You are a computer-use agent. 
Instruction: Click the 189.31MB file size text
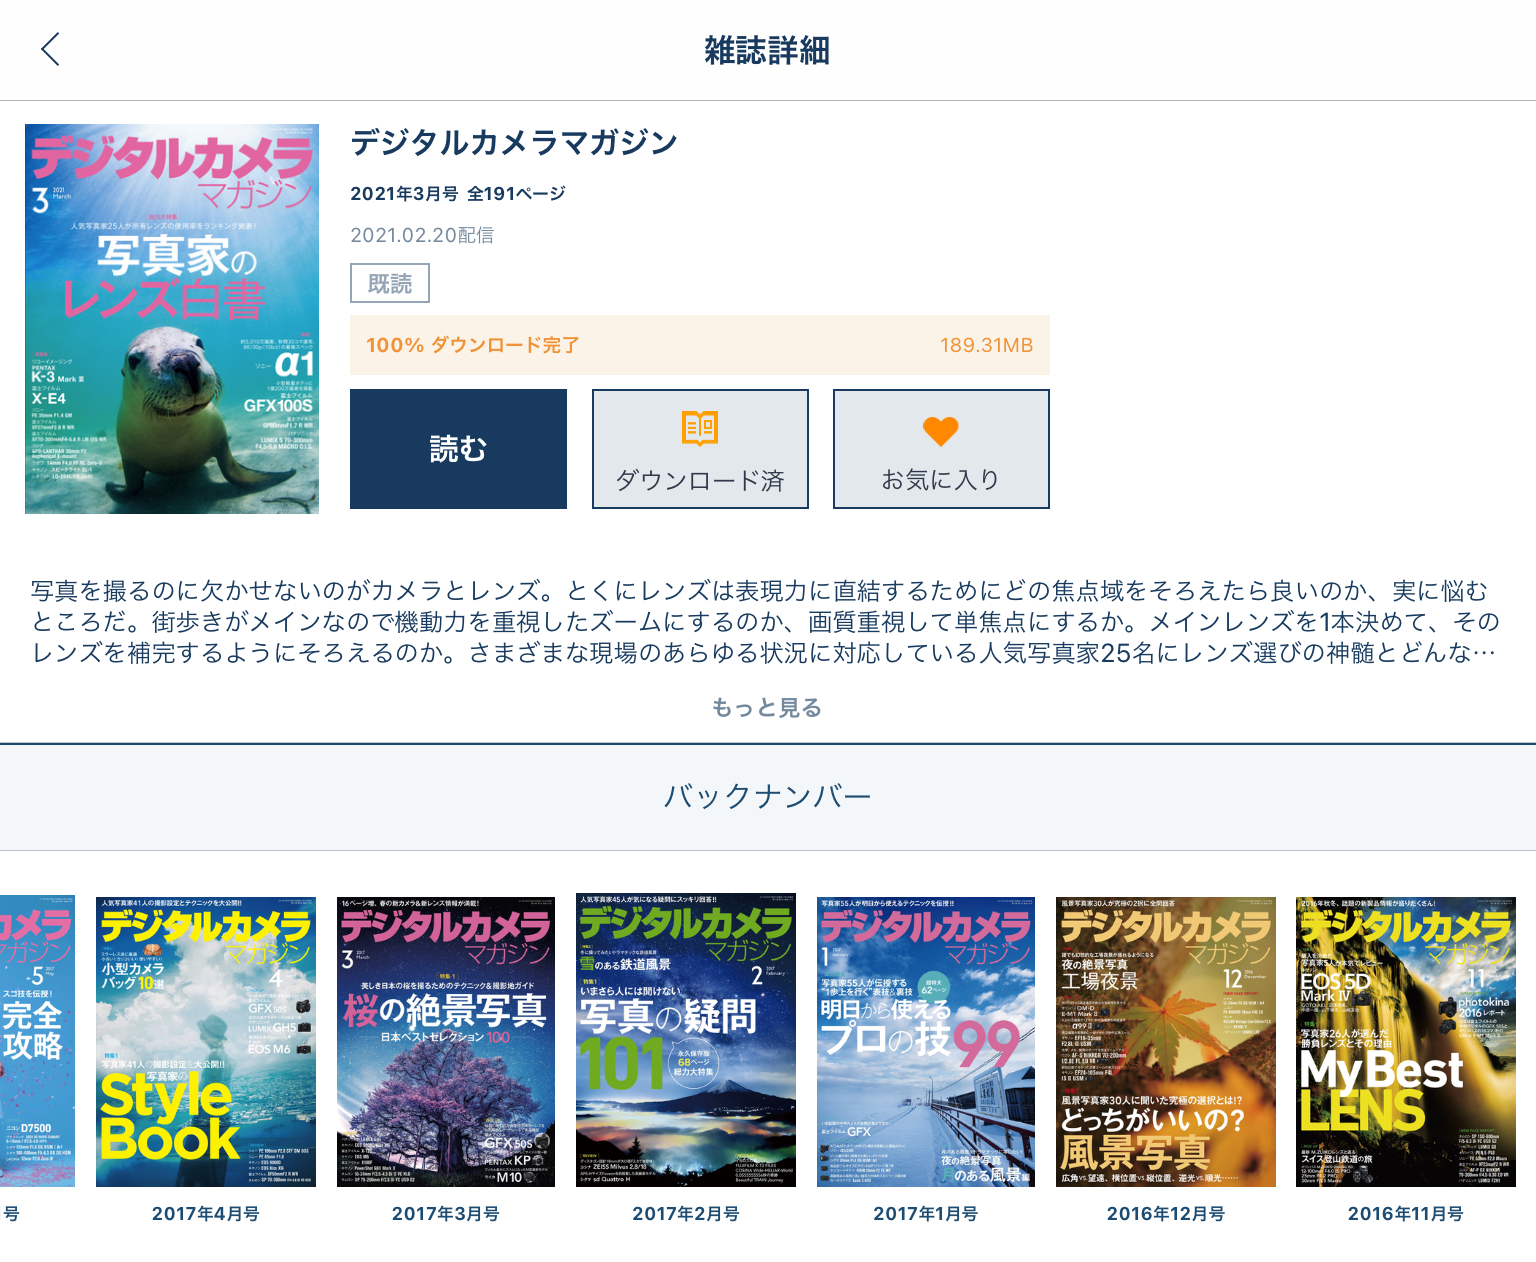click(987, 345)
